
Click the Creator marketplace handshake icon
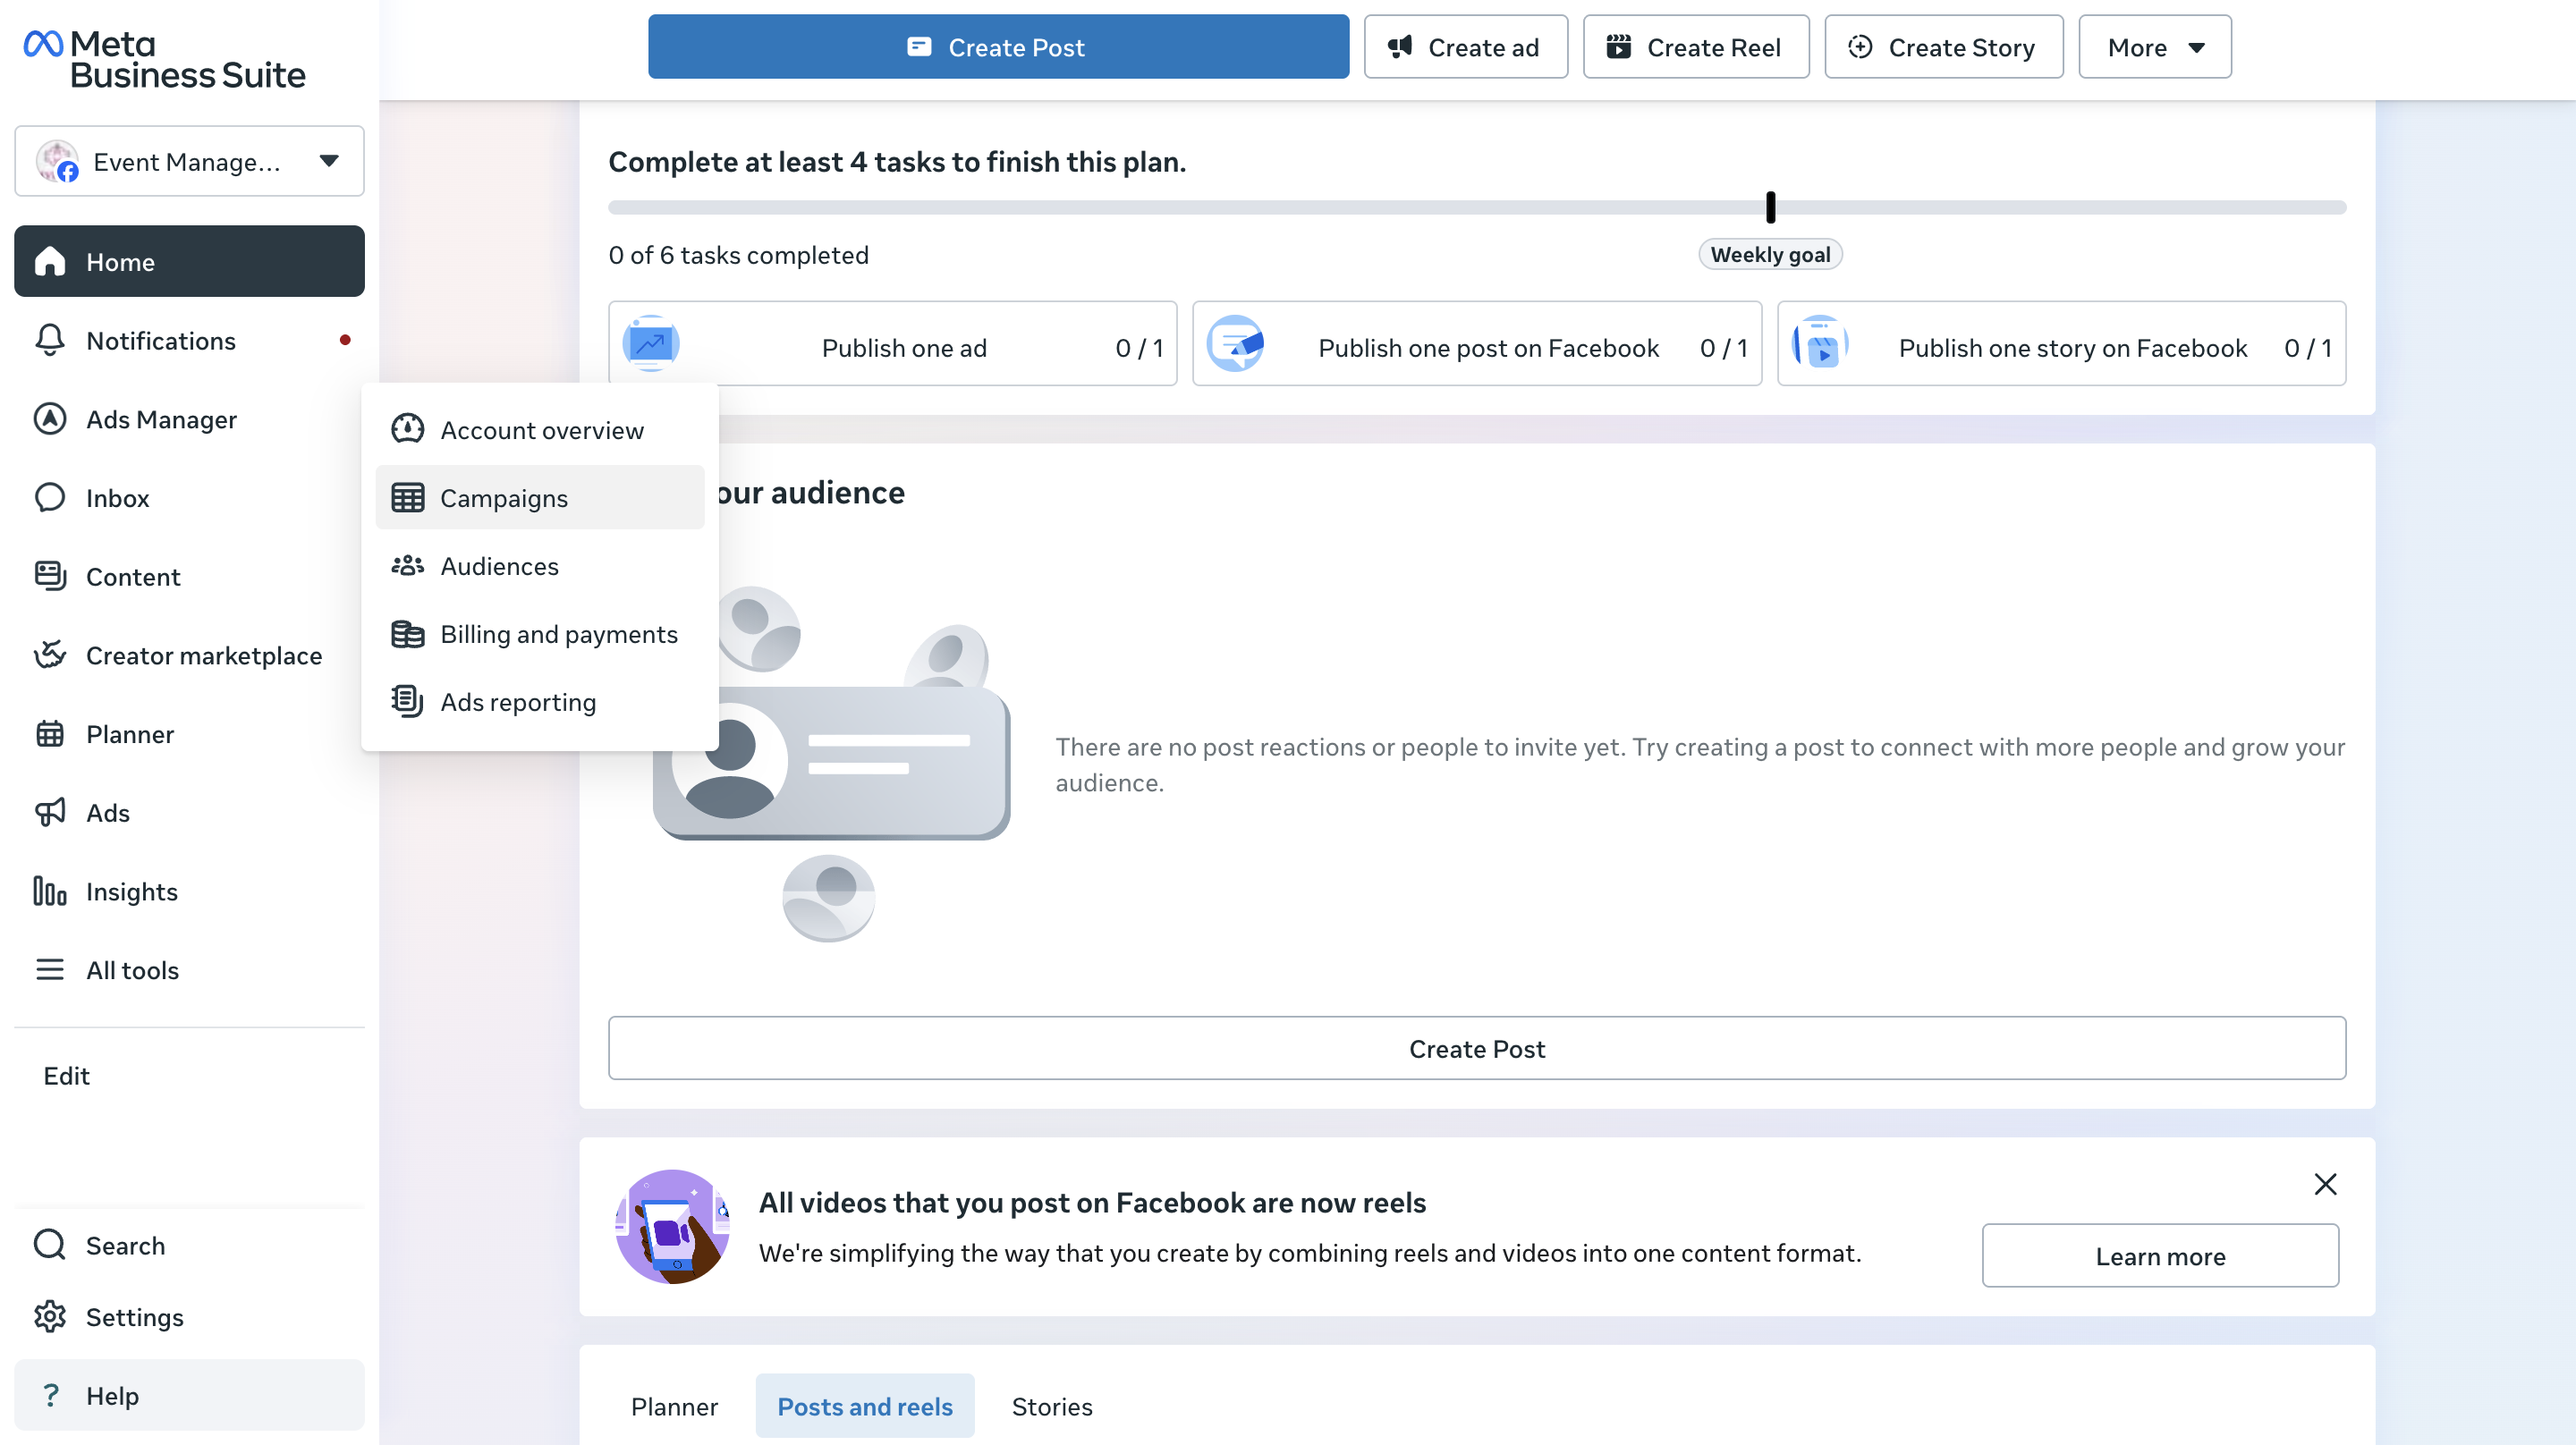(49, 655)
